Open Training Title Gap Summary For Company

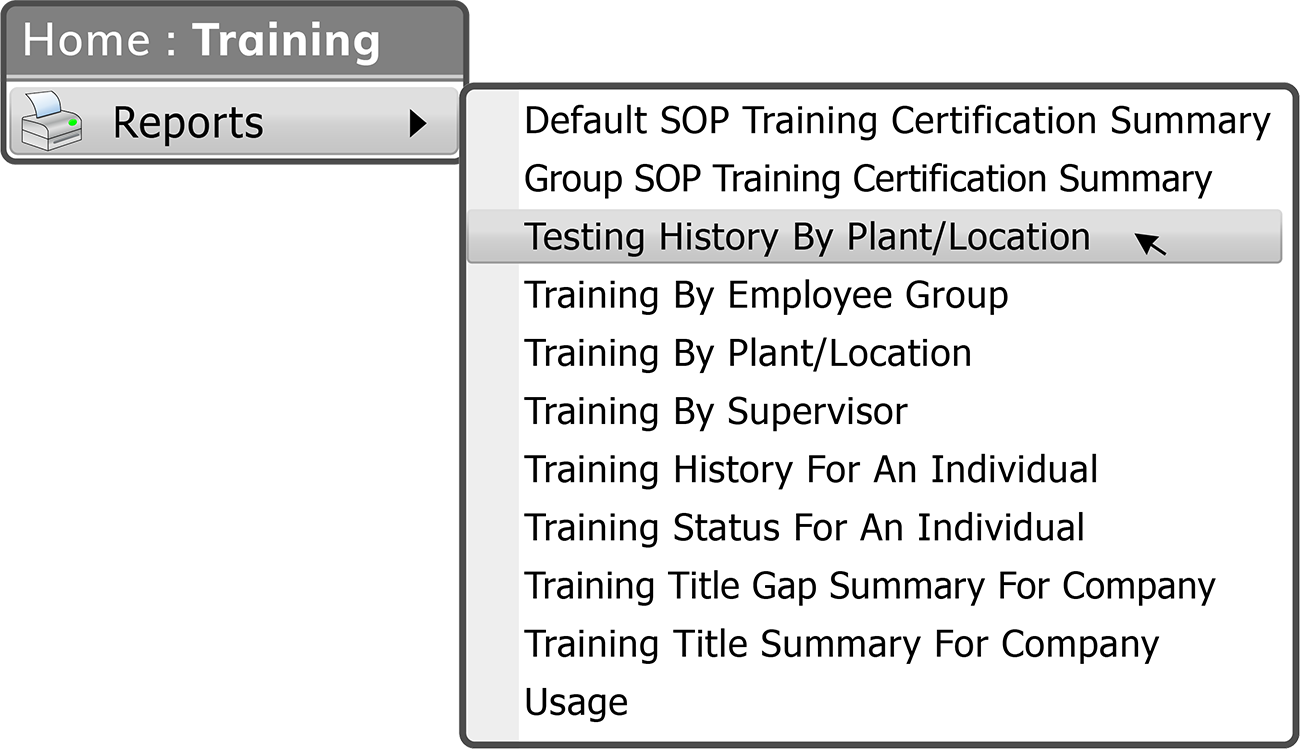pos(870,585)
